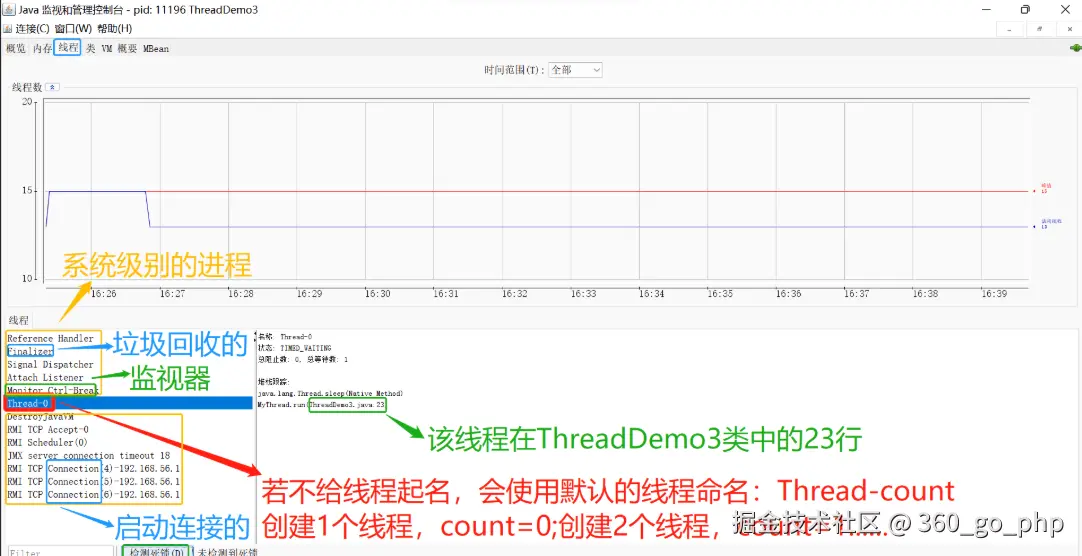Select the DestroyJavaVM thread
This screenshot has height=556, width=1082.
click(x=40, y=417)
